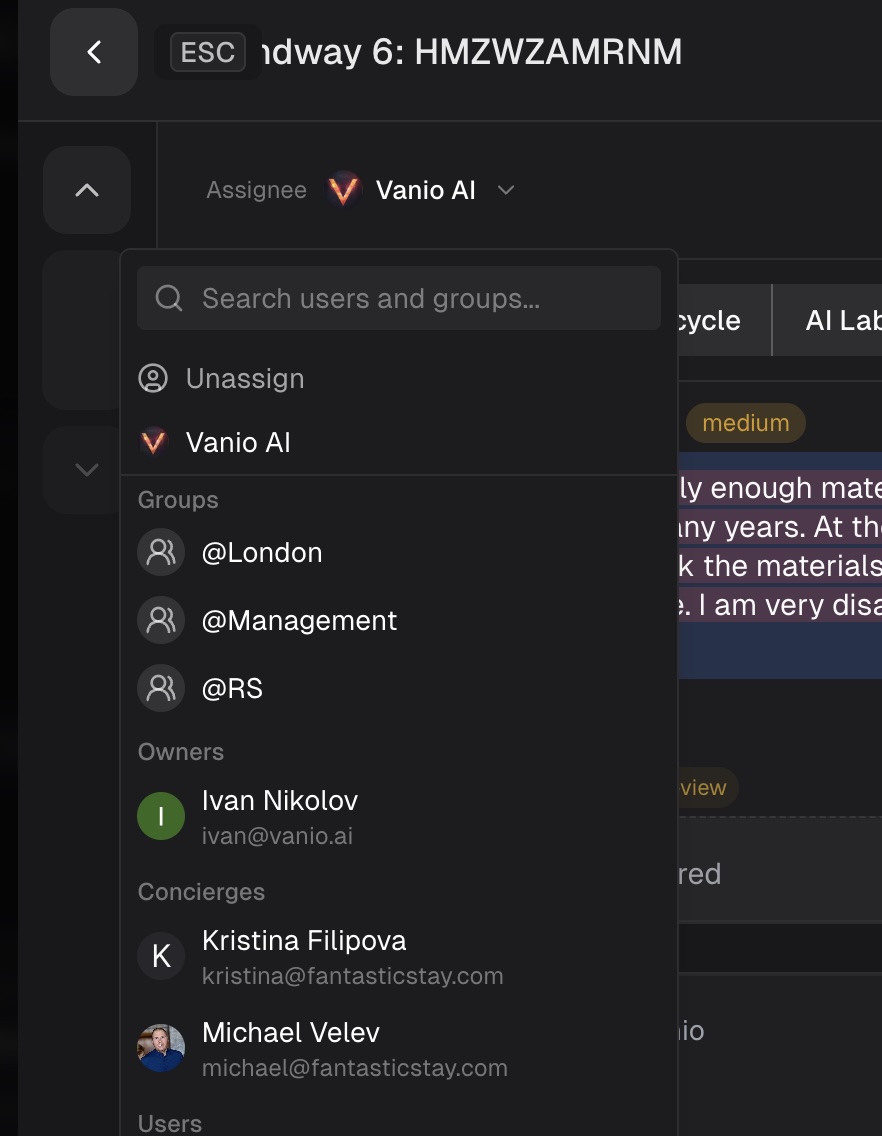Assign to the @London group
The width and height of the screenshot is (882, 1136).
pyautogui.click(x=262, y=553)
